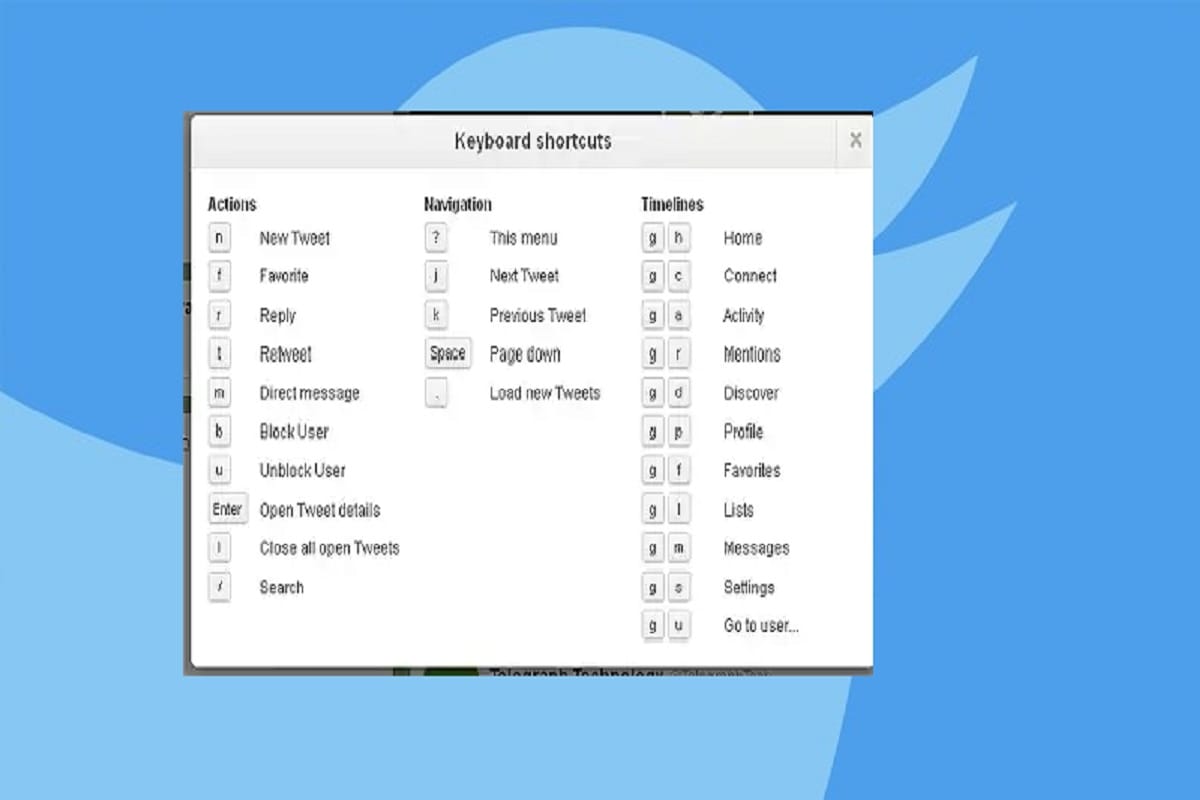Select the 'Retweet' label
1200x800 pixels.
(x=286, y=354)
